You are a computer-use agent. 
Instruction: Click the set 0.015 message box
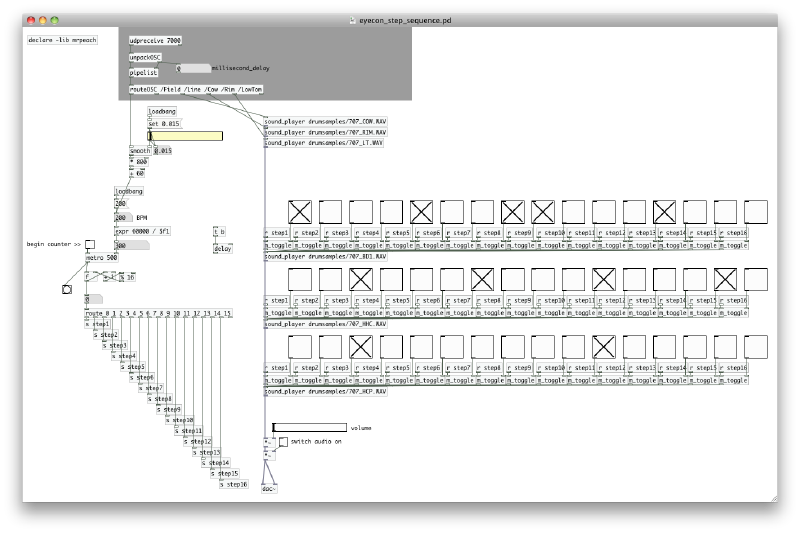165,124
